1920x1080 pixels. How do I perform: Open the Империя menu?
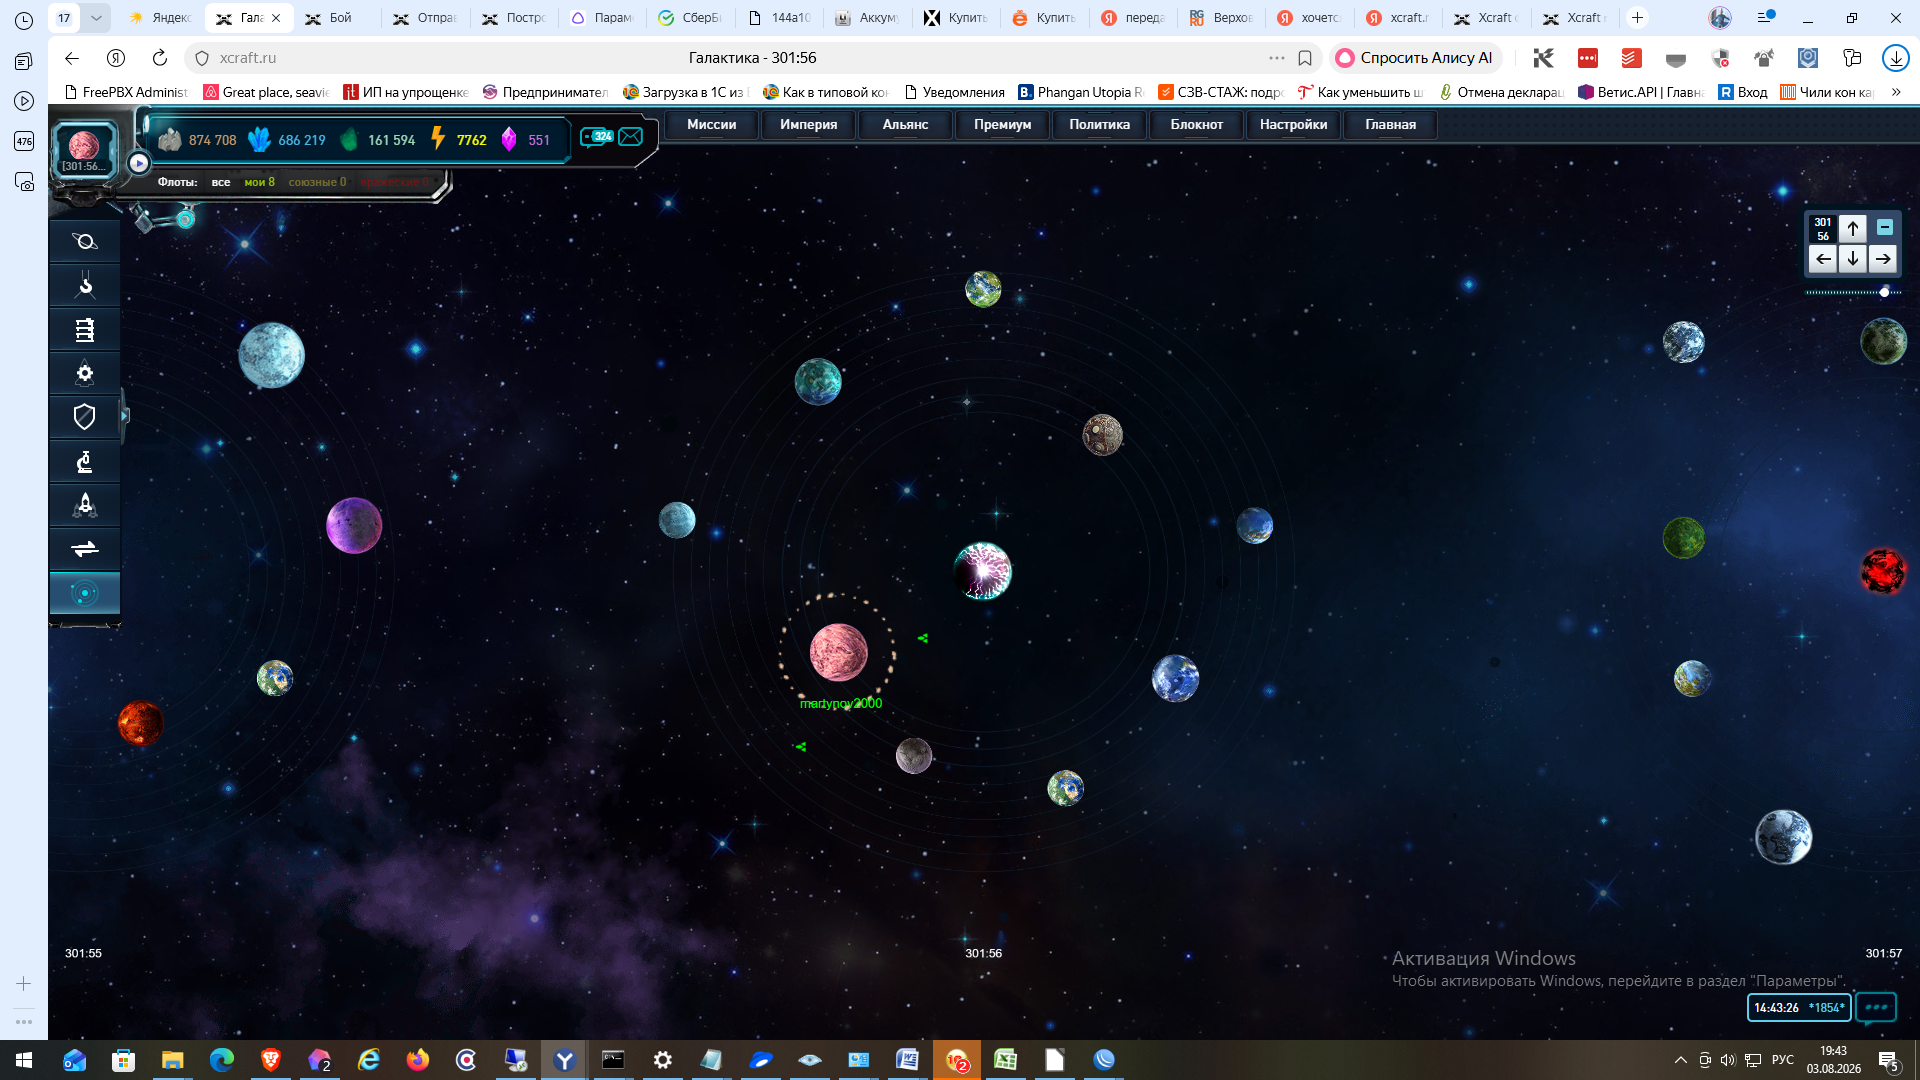coord(808,124)
